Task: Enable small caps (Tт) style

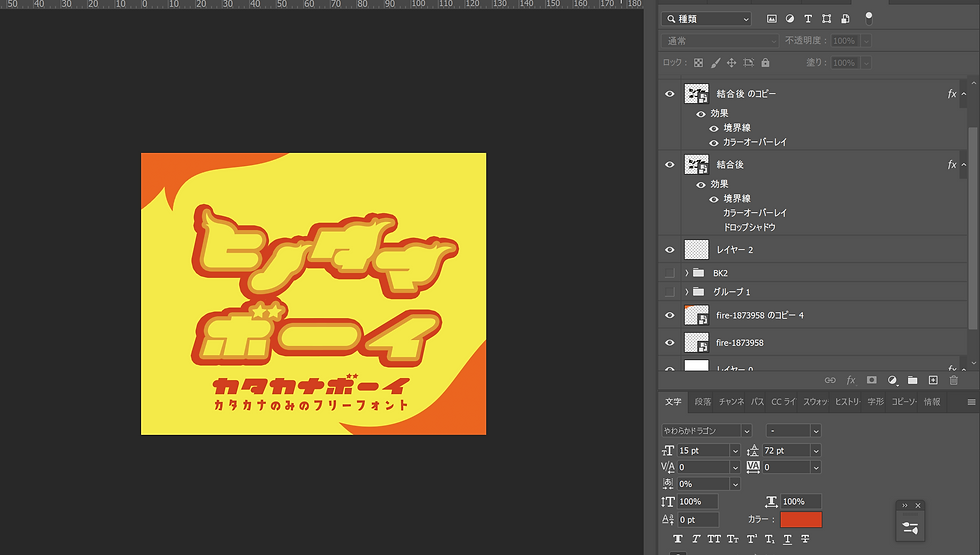Action: tap(732, 539)
